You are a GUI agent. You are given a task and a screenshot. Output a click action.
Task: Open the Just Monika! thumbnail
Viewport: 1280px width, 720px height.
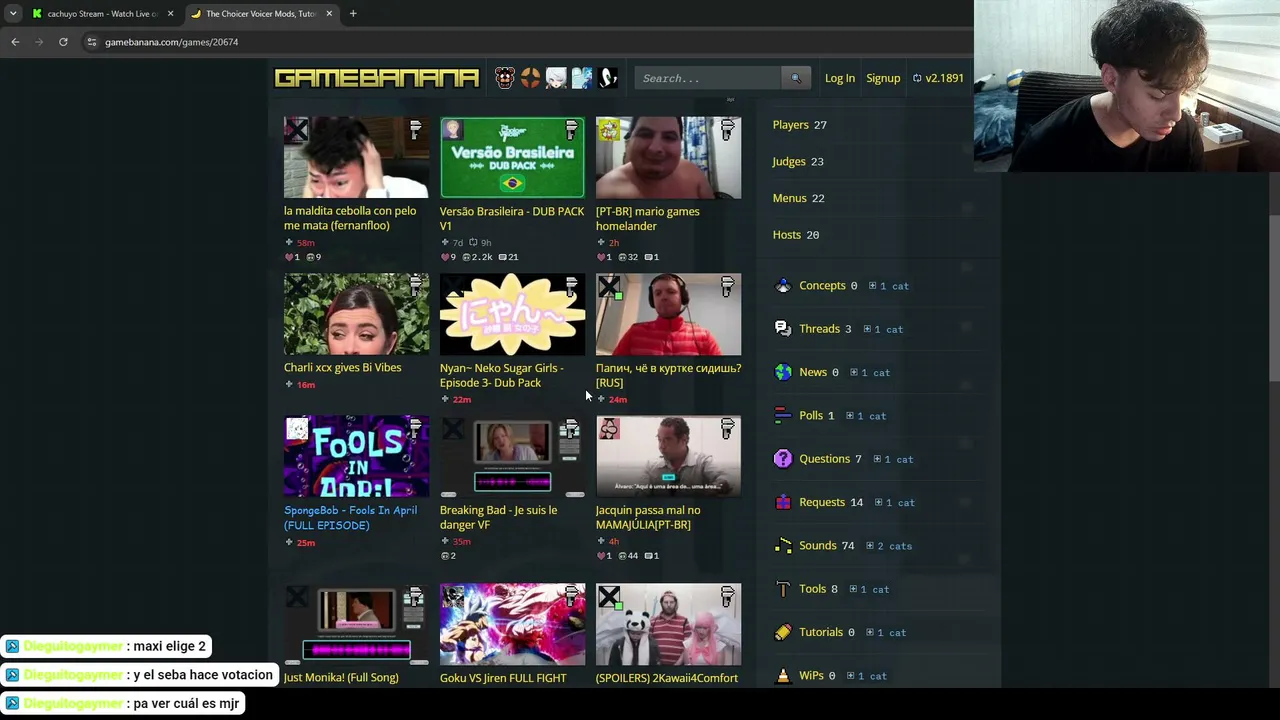click(x=356, y=624)
